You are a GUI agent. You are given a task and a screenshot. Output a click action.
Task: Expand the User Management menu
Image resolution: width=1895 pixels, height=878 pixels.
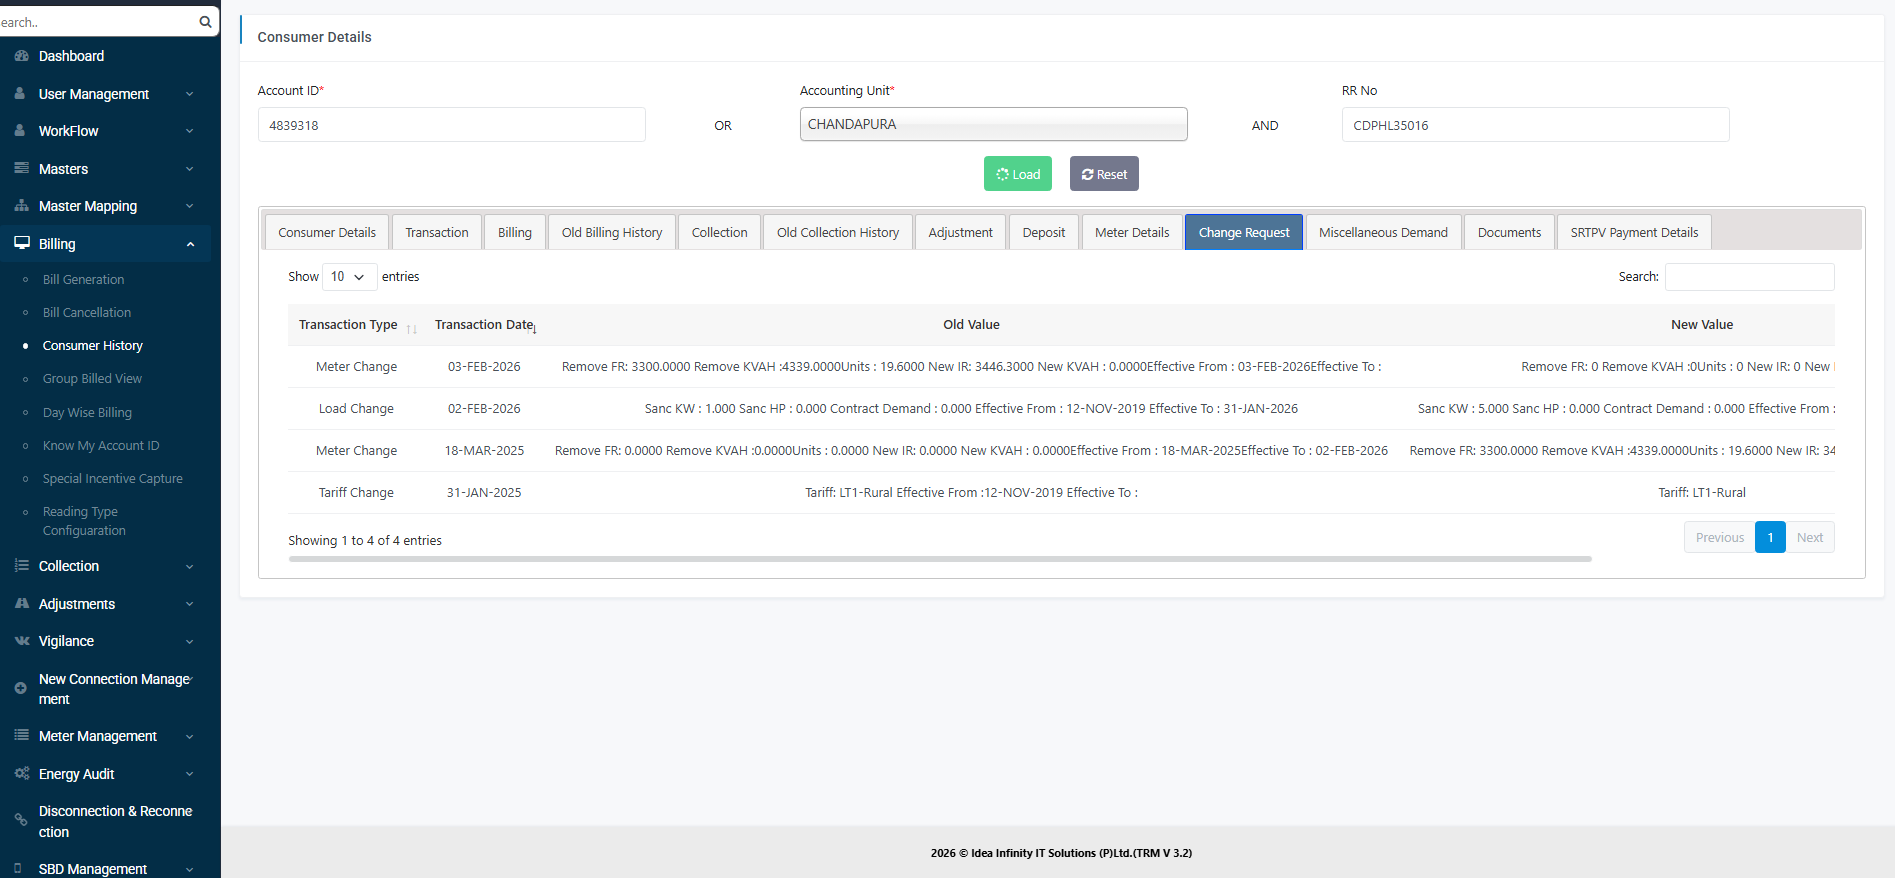(x=105, y=94)
